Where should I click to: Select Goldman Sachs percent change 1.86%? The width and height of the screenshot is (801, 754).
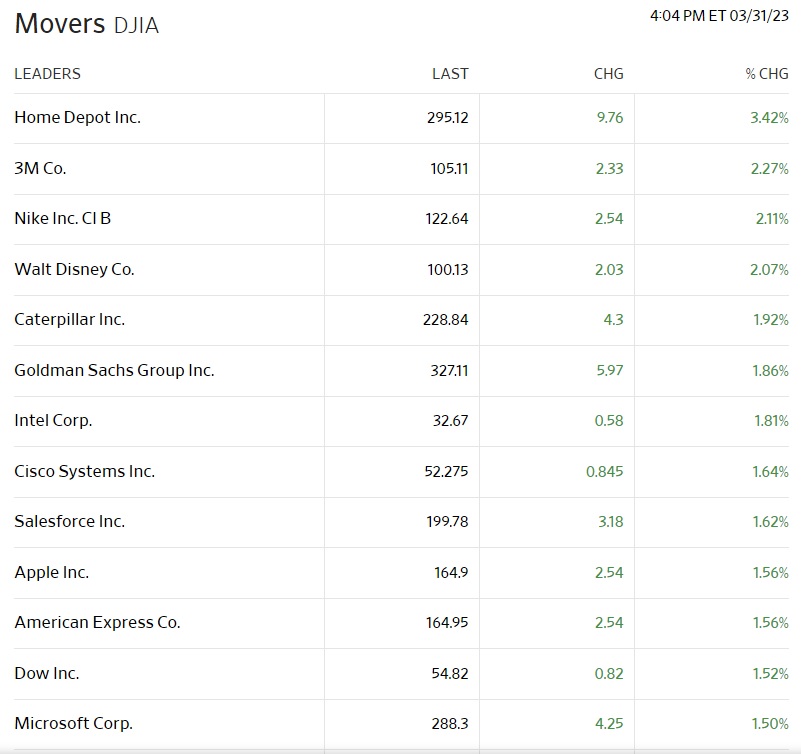click(x=770, y=370)
